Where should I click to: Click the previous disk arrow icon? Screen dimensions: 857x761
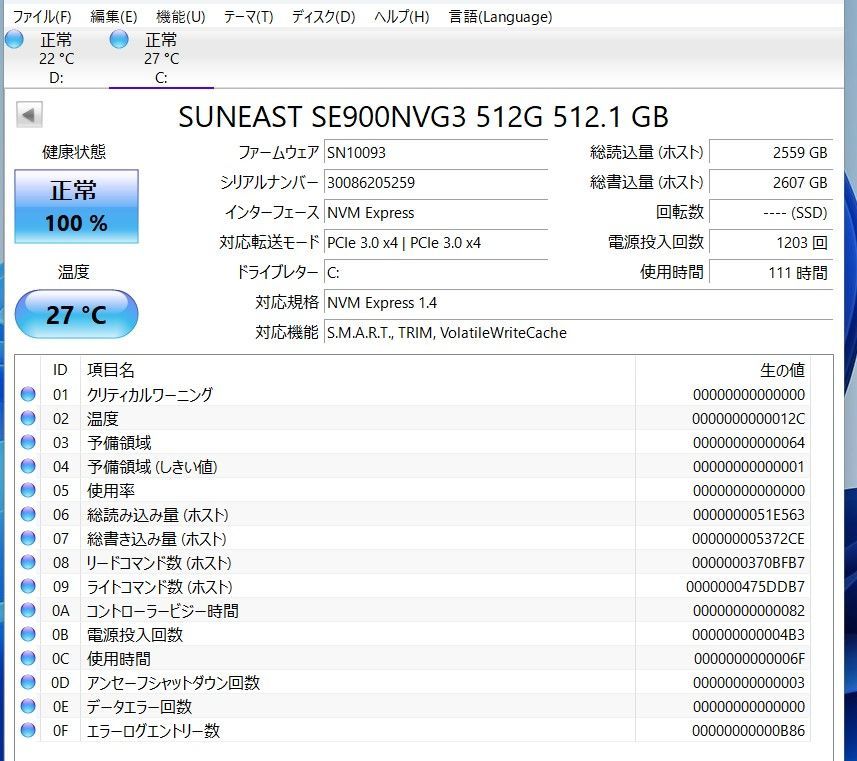coord(29,115)
